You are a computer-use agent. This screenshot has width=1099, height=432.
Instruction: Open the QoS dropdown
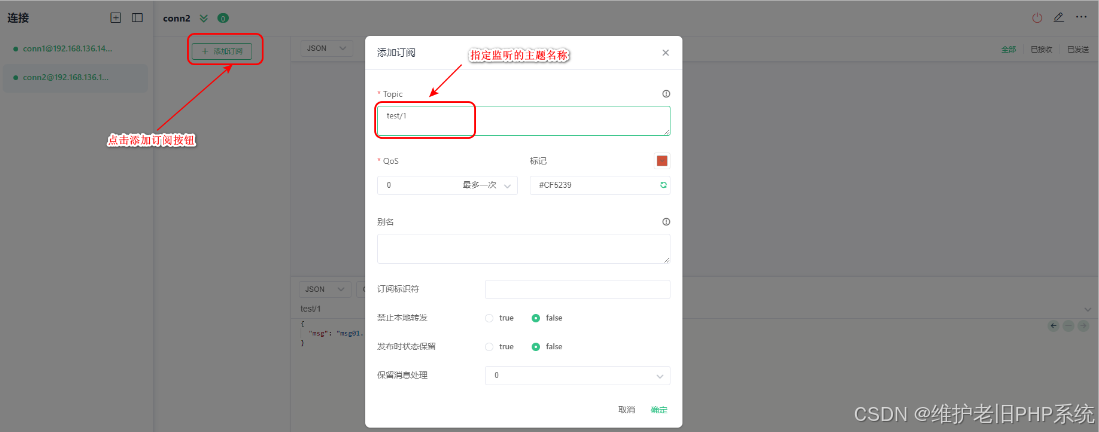pyautogui.click(x=447, y=185)
